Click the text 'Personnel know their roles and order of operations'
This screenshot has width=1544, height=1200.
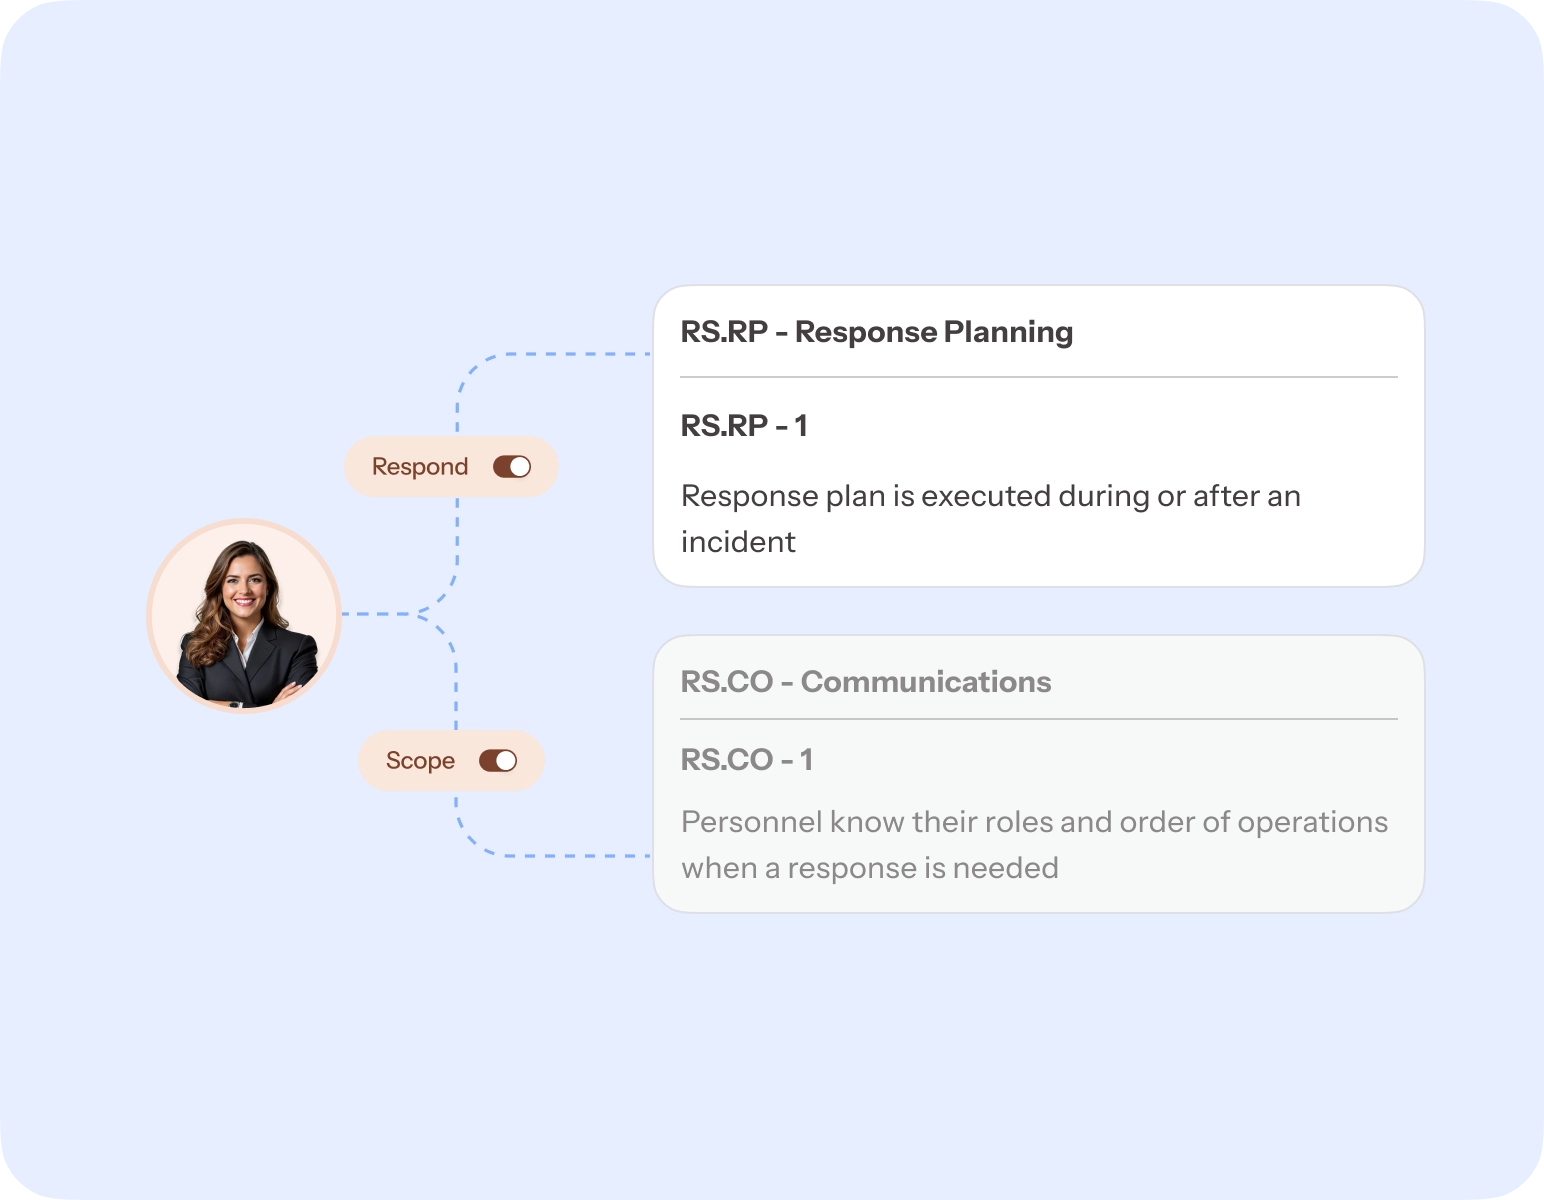pyautogui.click(x=1034, y=822)
